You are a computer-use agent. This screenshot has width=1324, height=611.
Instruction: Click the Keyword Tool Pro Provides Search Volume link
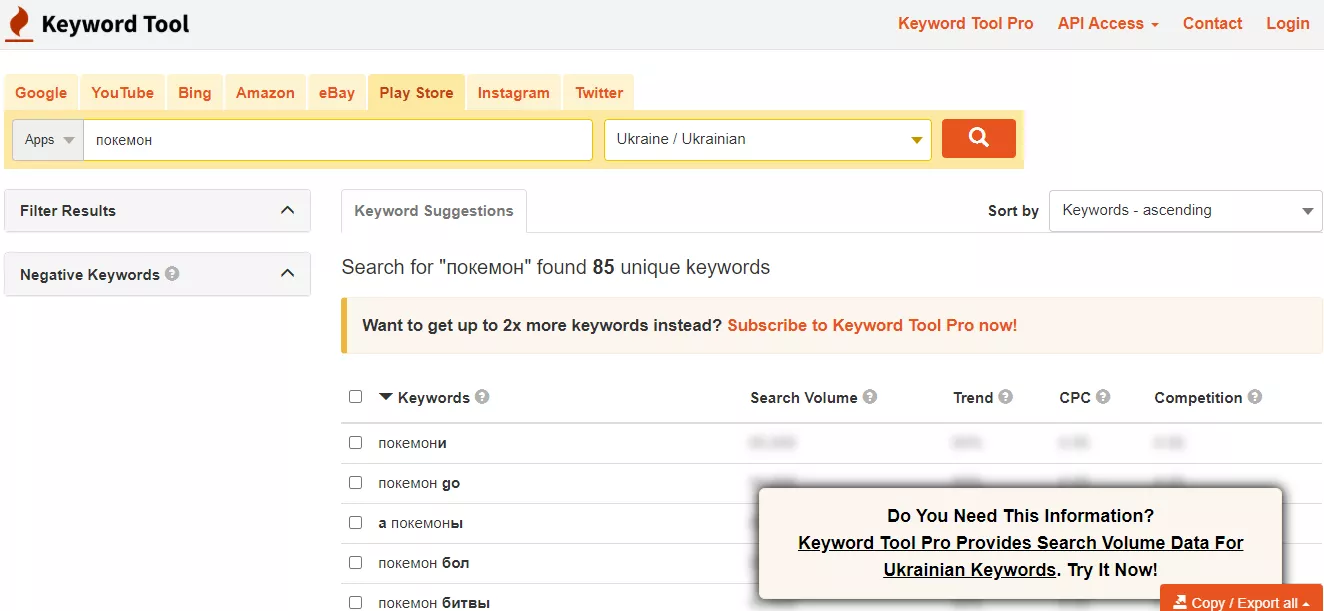[x=1021, y=556]
